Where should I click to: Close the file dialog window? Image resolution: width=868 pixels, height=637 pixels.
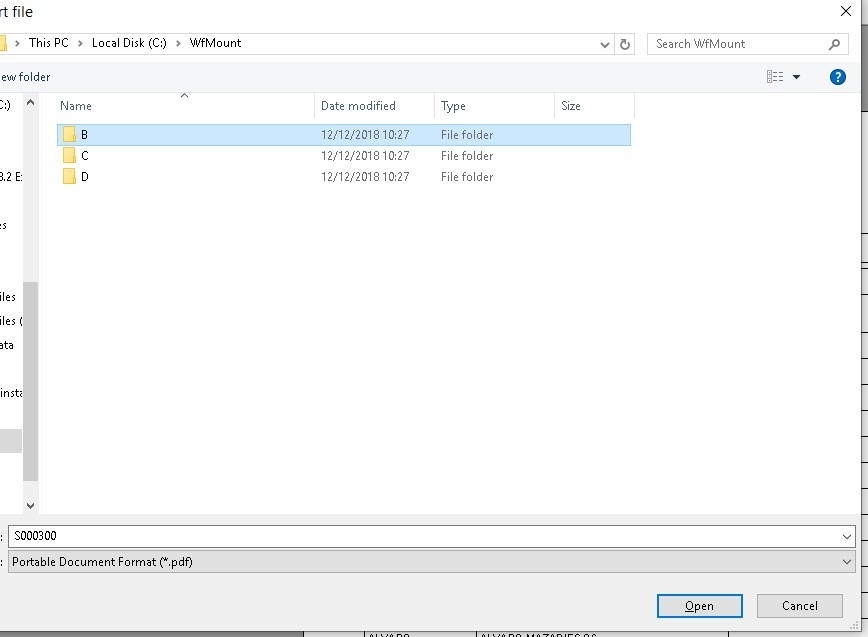[845, 11]
